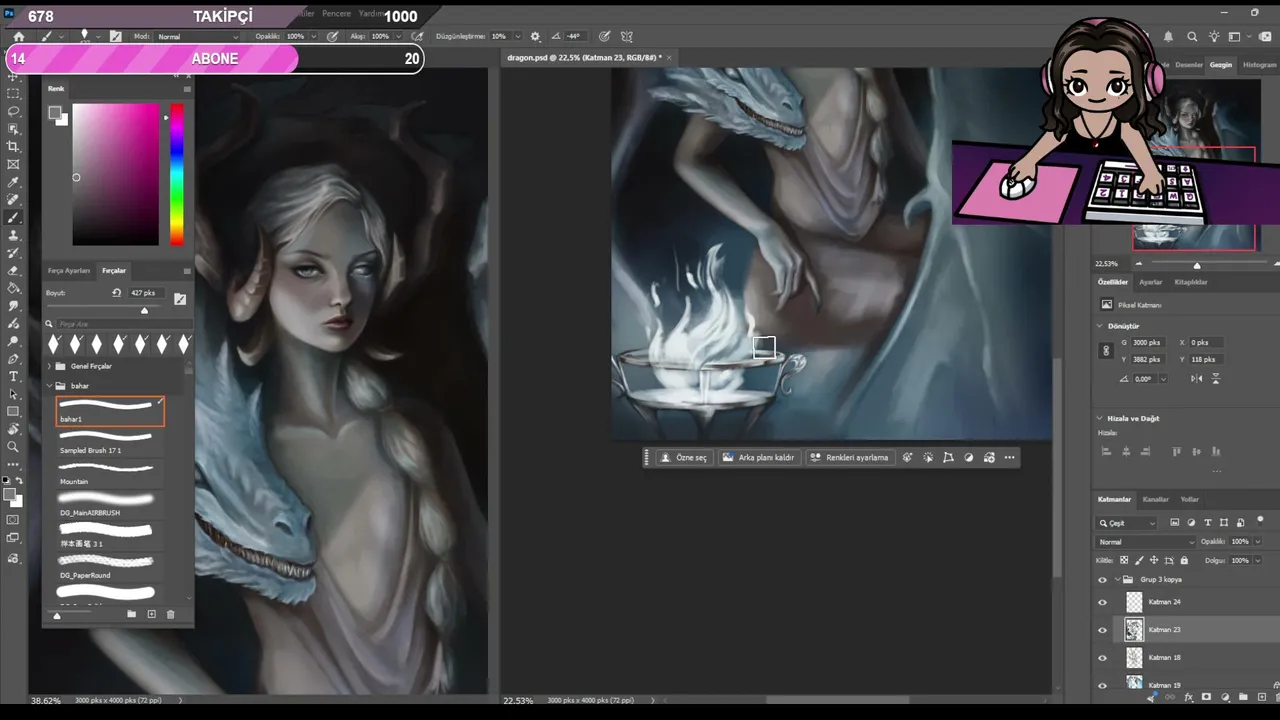Delete brush using the trash icon
The image size is (1280, 720).
(x=170, y=614)
